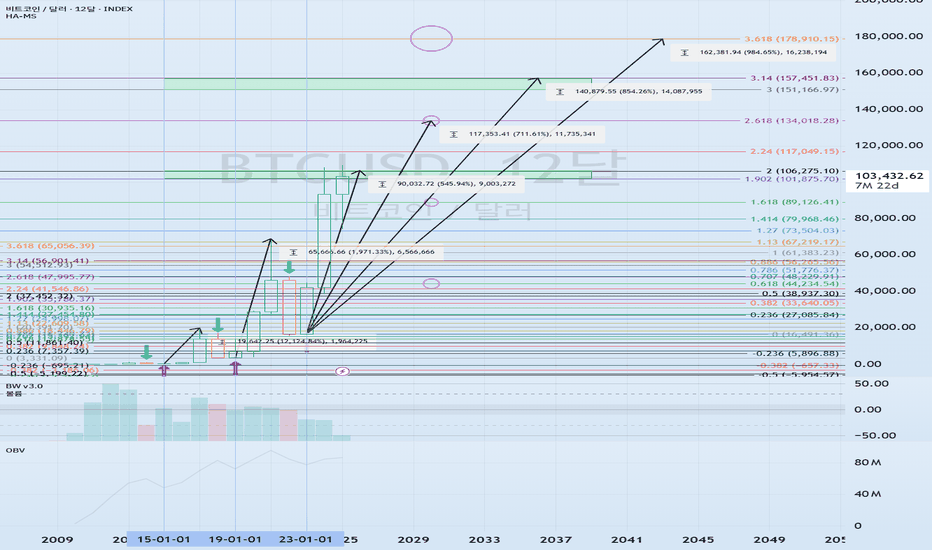The image size is (932, 550).
Task: Click the tallest teal volume bar
Action: (x=111, y=412)
